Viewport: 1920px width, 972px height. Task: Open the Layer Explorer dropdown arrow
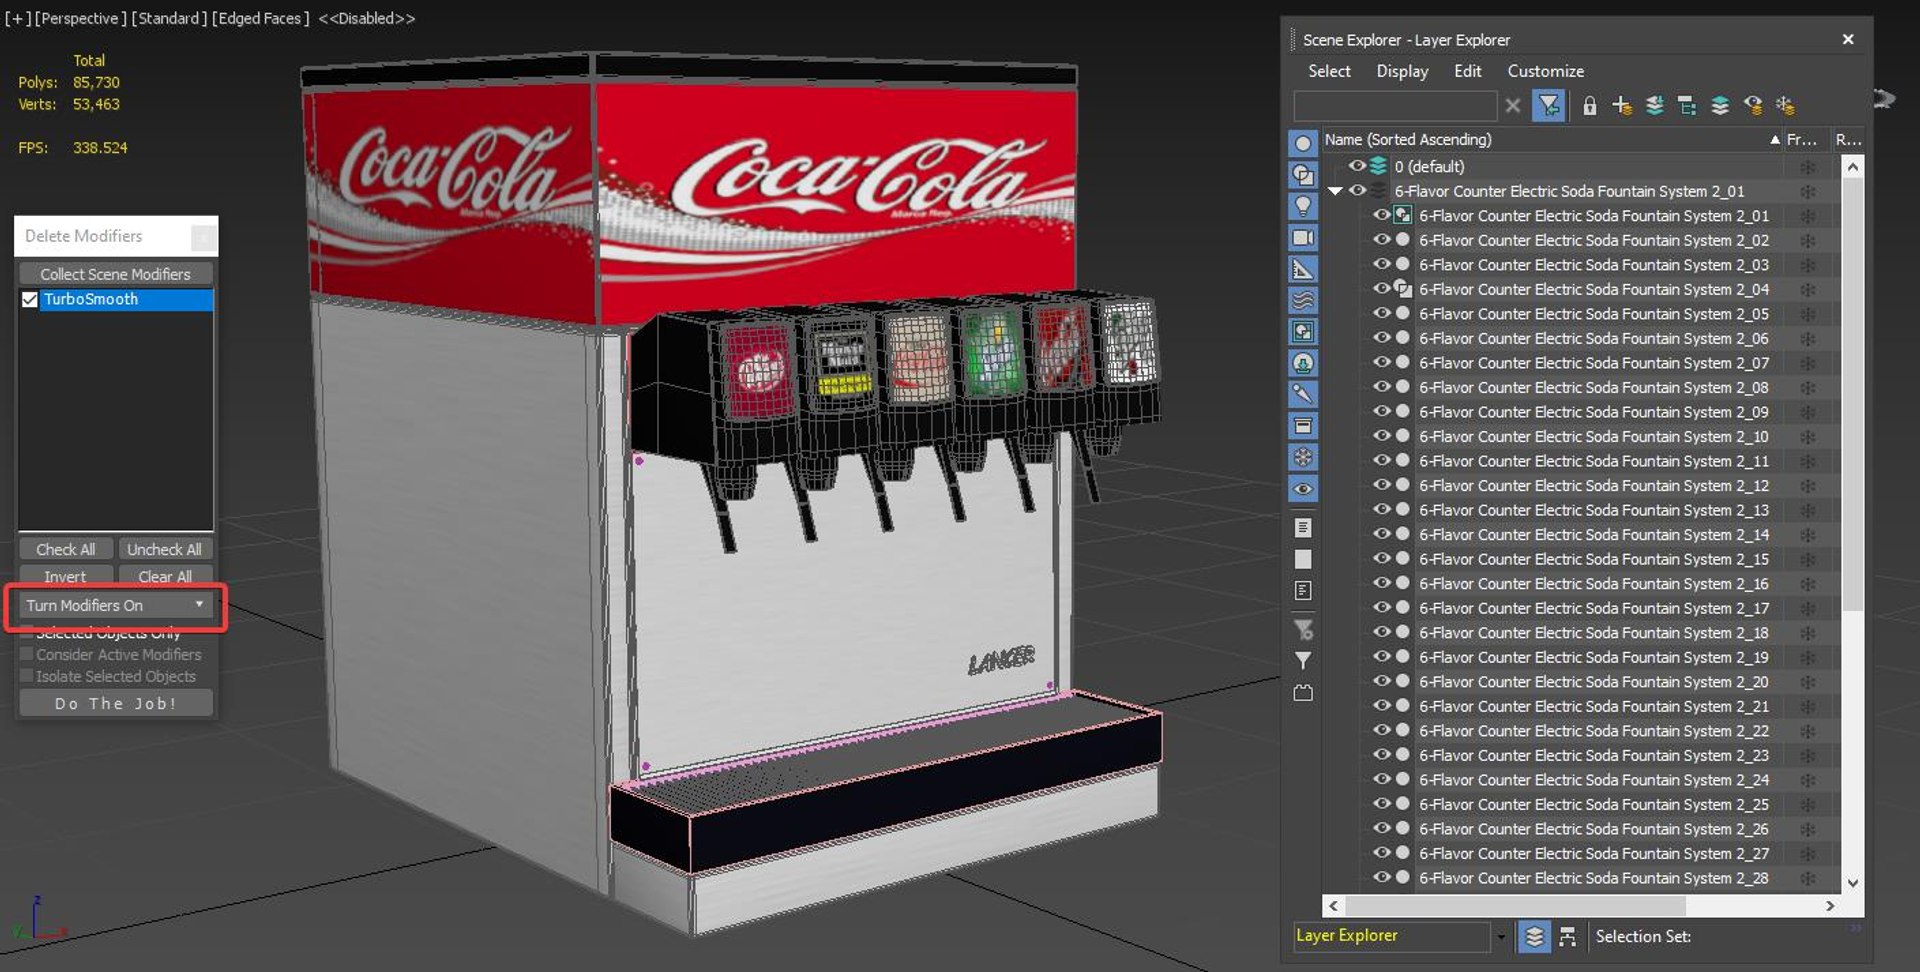pos(1500,937)
